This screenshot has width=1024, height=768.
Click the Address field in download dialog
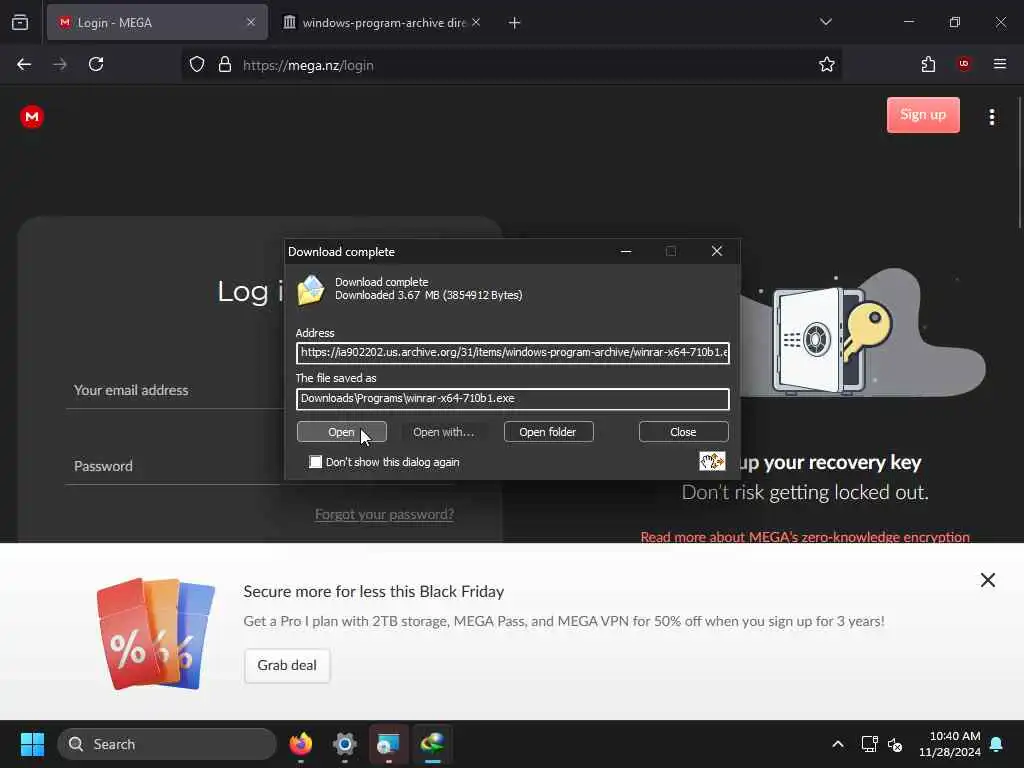pyautogui.click(x=513, y=353)
